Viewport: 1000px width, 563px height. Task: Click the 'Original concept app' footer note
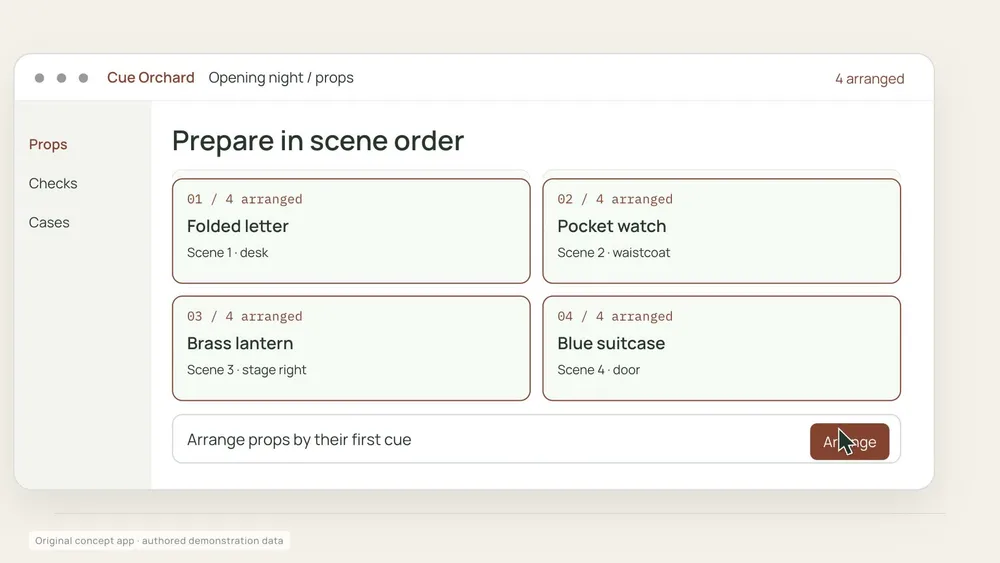coord(159,541)
